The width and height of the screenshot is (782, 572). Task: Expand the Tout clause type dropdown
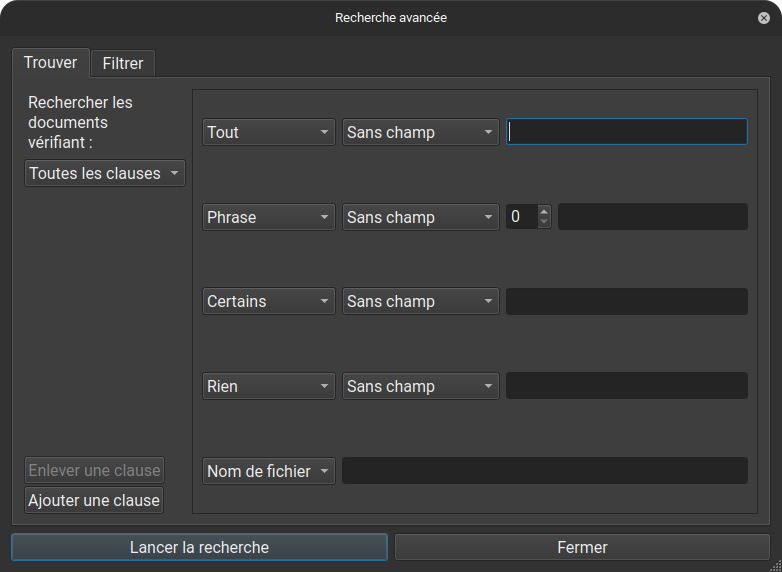(268, 132)
